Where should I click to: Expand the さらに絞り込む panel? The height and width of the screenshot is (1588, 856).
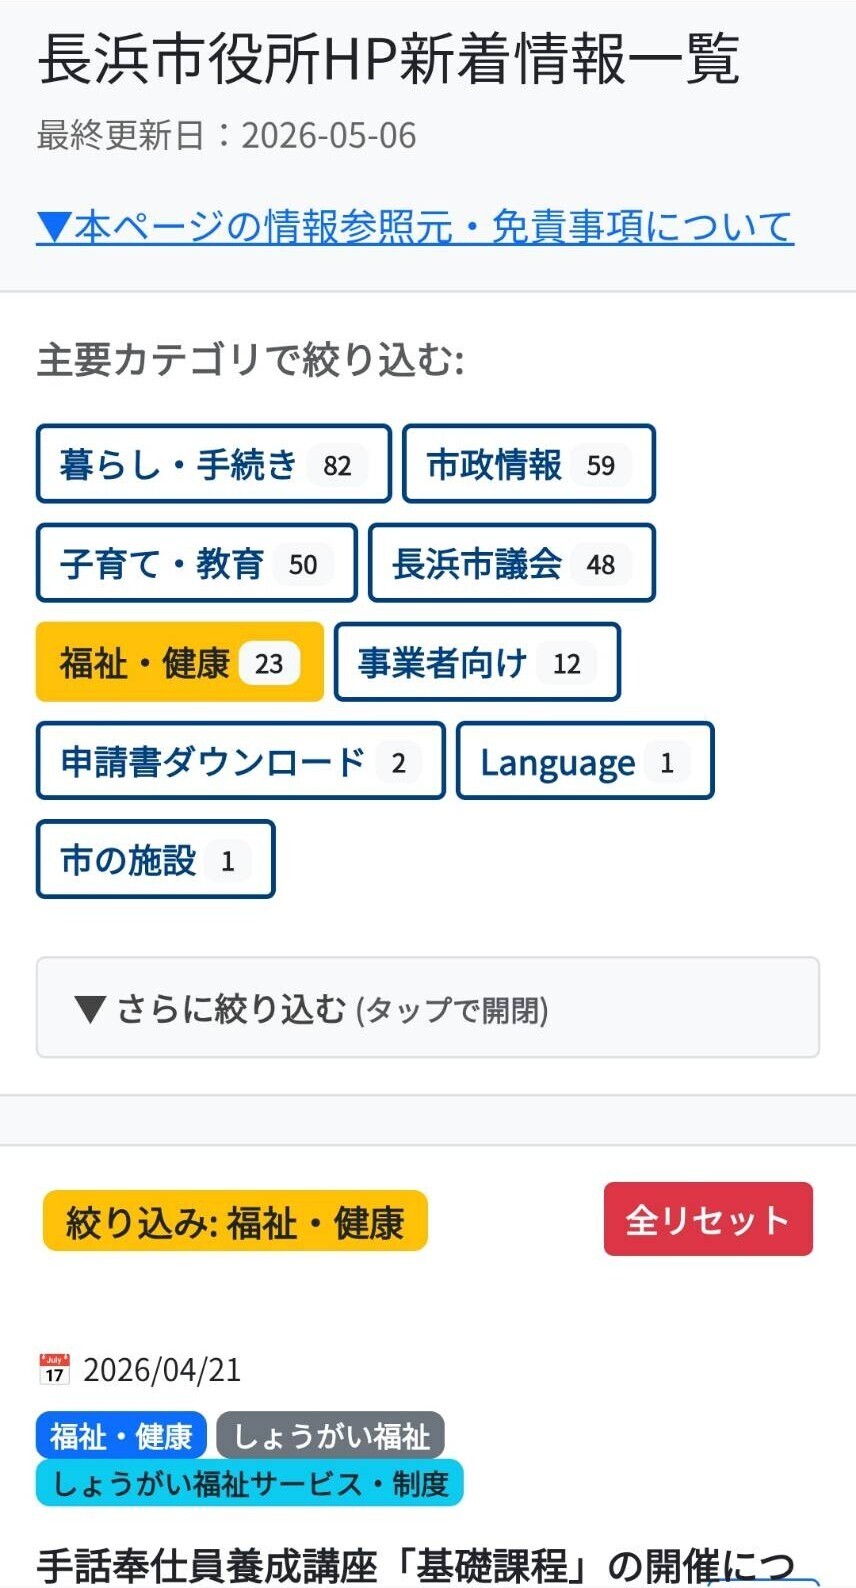coord(428,1008)
